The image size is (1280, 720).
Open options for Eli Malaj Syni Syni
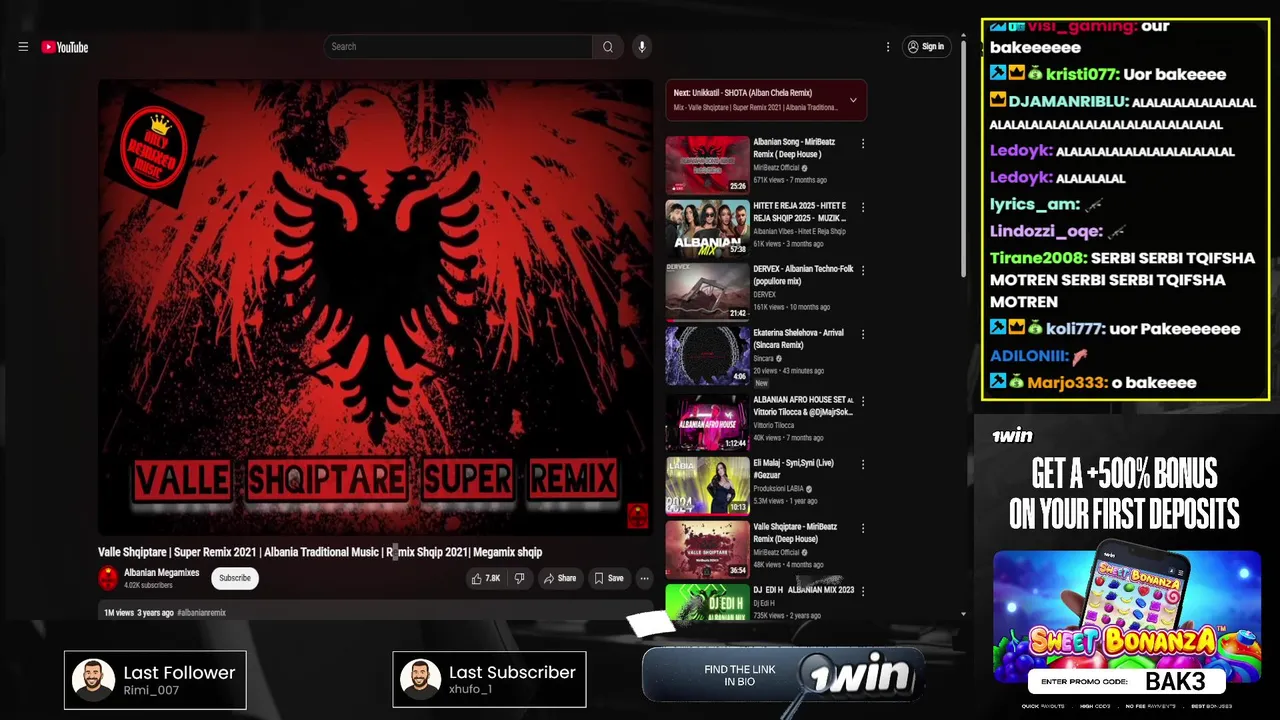[x=863, y=465]
